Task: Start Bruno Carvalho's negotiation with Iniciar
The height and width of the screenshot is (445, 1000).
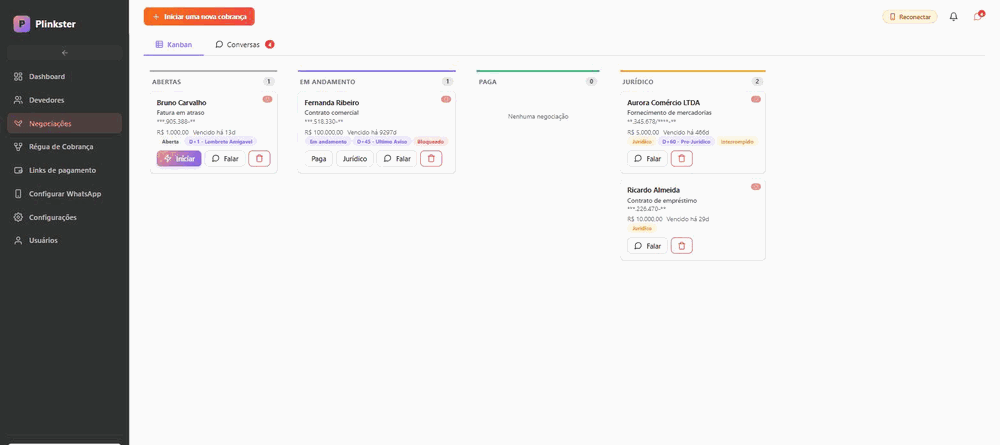Action: click(x=179, y=159)
